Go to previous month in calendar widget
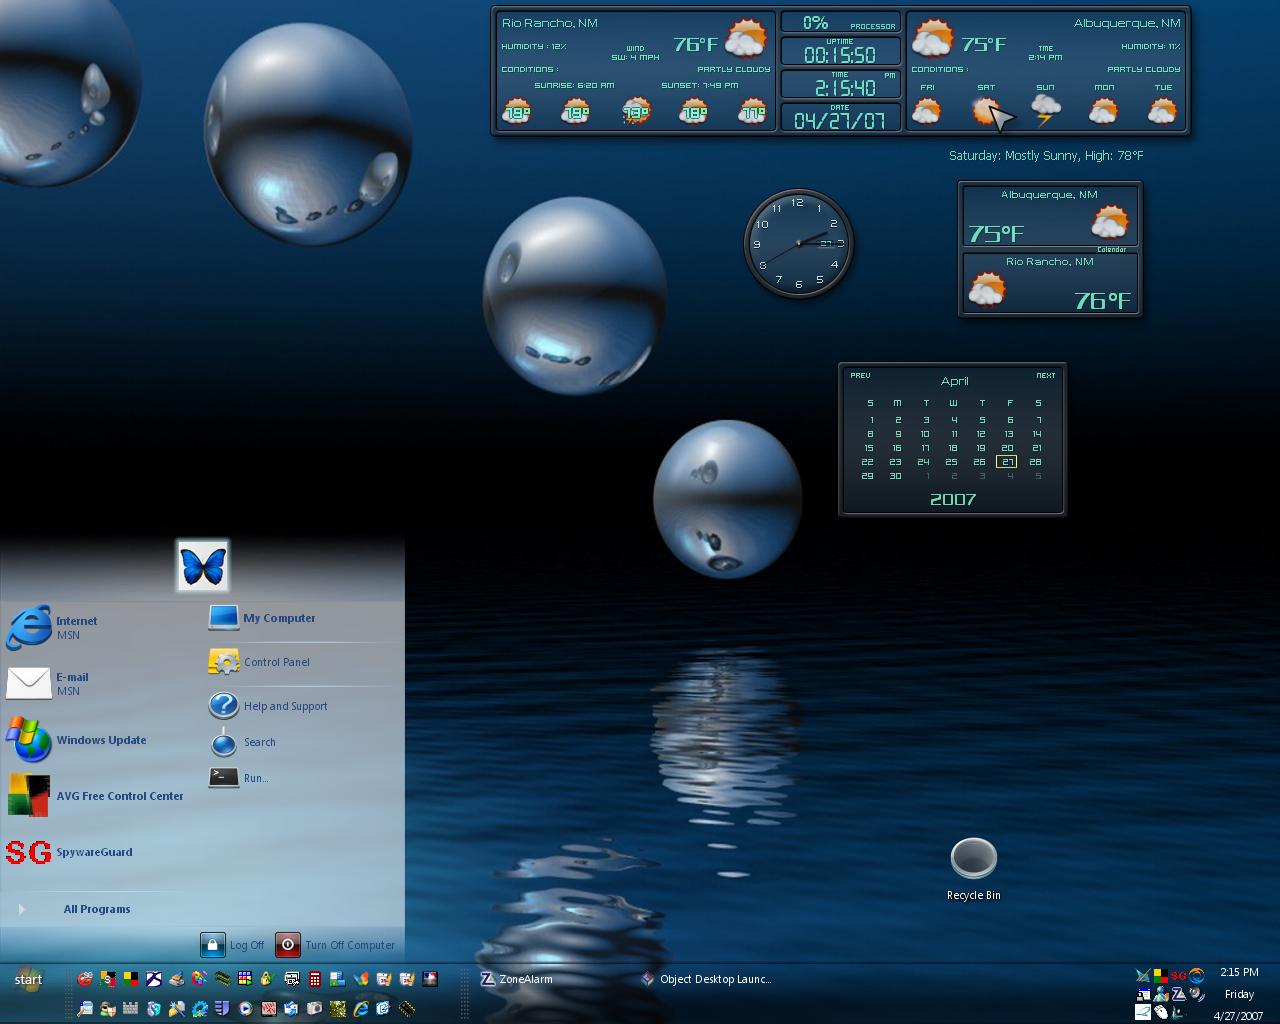 [860, 376]
